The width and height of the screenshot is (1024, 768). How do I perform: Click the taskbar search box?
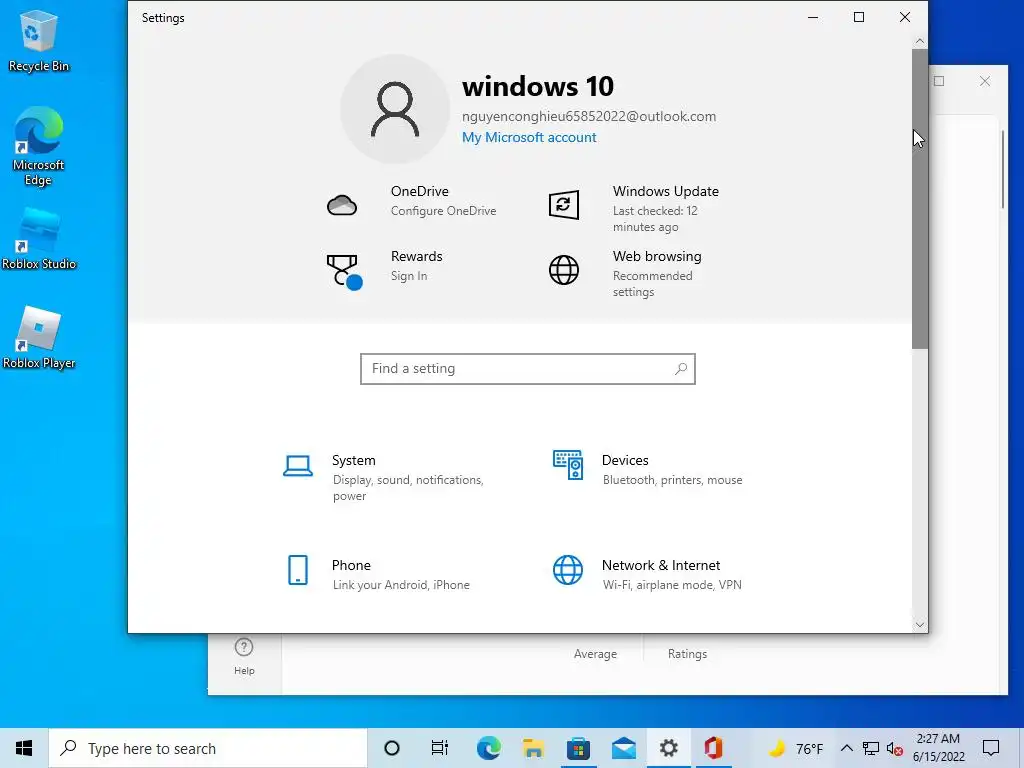point(208,748)
